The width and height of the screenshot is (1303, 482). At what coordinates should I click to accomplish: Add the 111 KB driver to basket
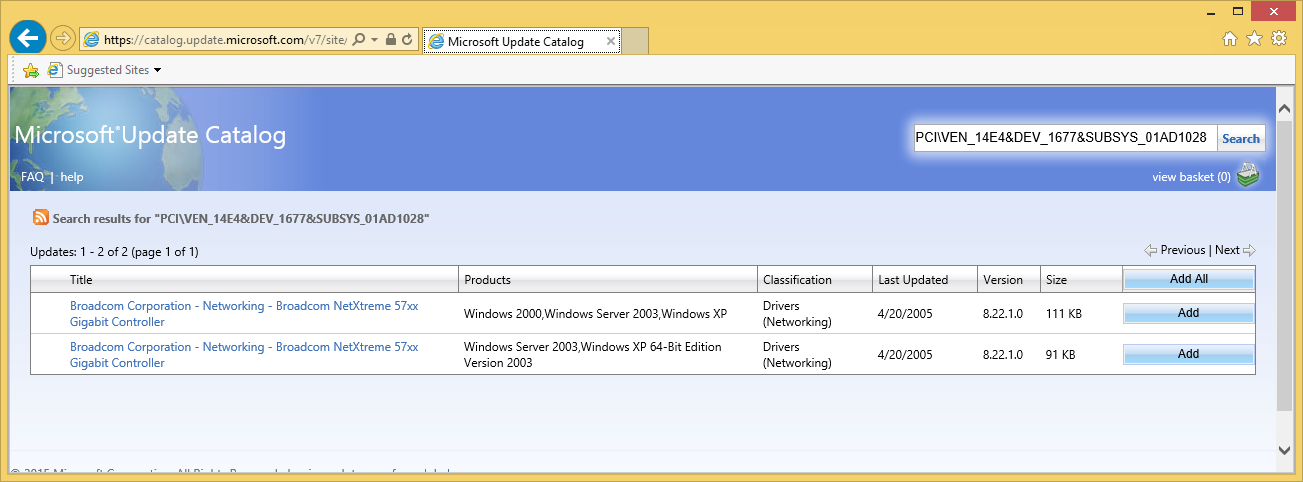pos(1188,313)
